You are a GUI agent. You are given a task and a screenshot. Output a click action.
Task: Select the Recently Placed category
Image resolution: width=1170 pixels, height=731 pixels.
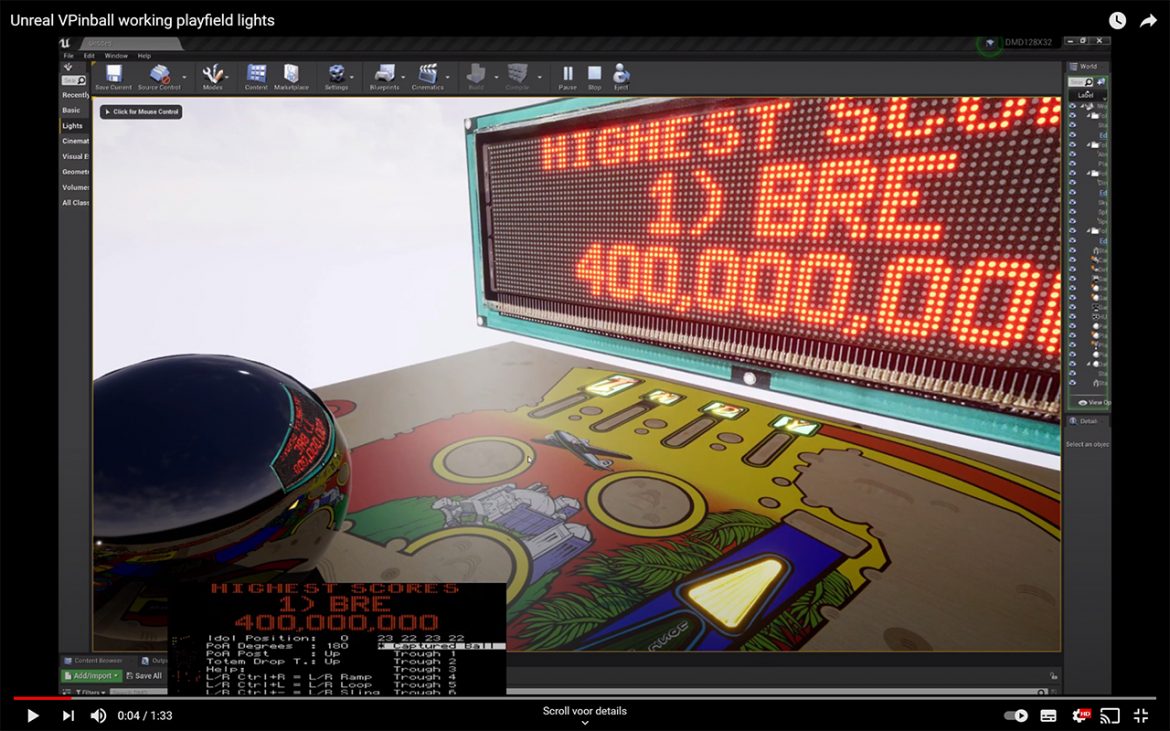(75, 95)
